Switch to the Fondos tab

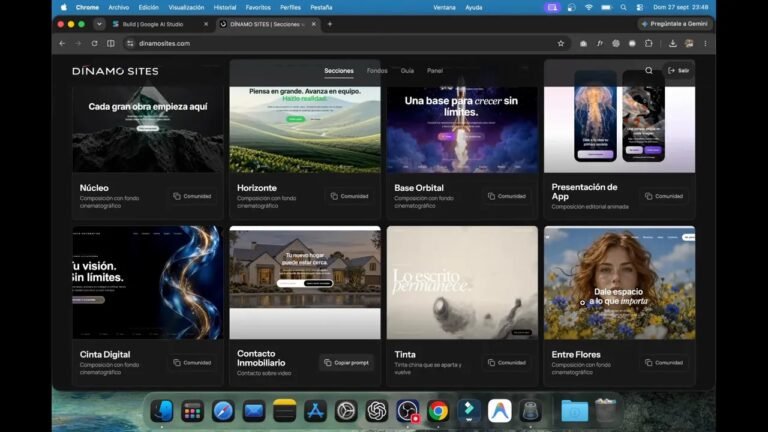(x=377, y=71)
